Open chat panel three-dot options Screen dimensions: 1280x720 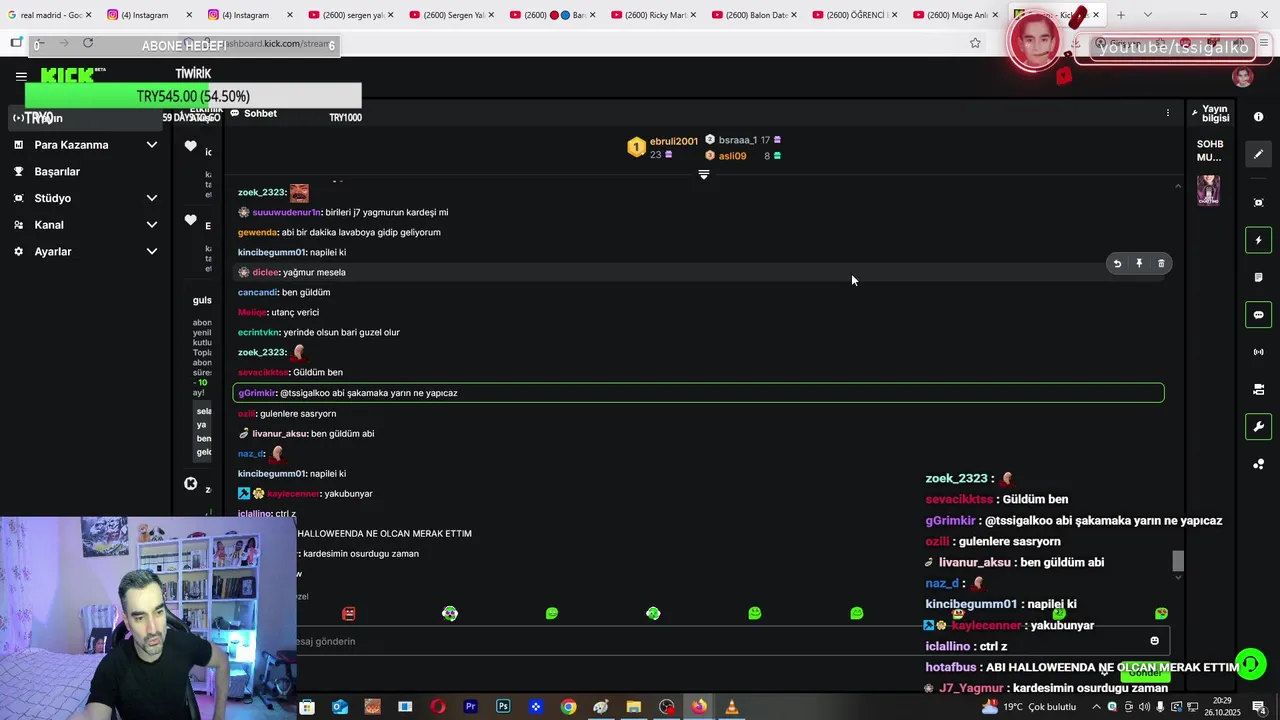pos(1167,113)
